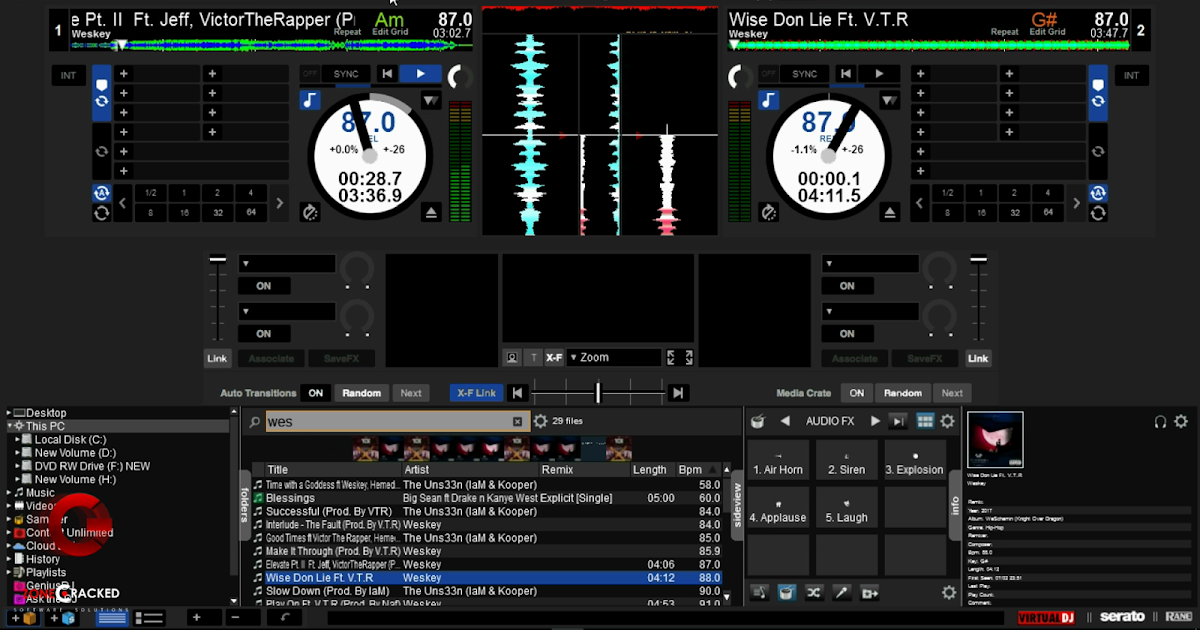
Task: Add first cue point on left deck
Action: (123, 74)
